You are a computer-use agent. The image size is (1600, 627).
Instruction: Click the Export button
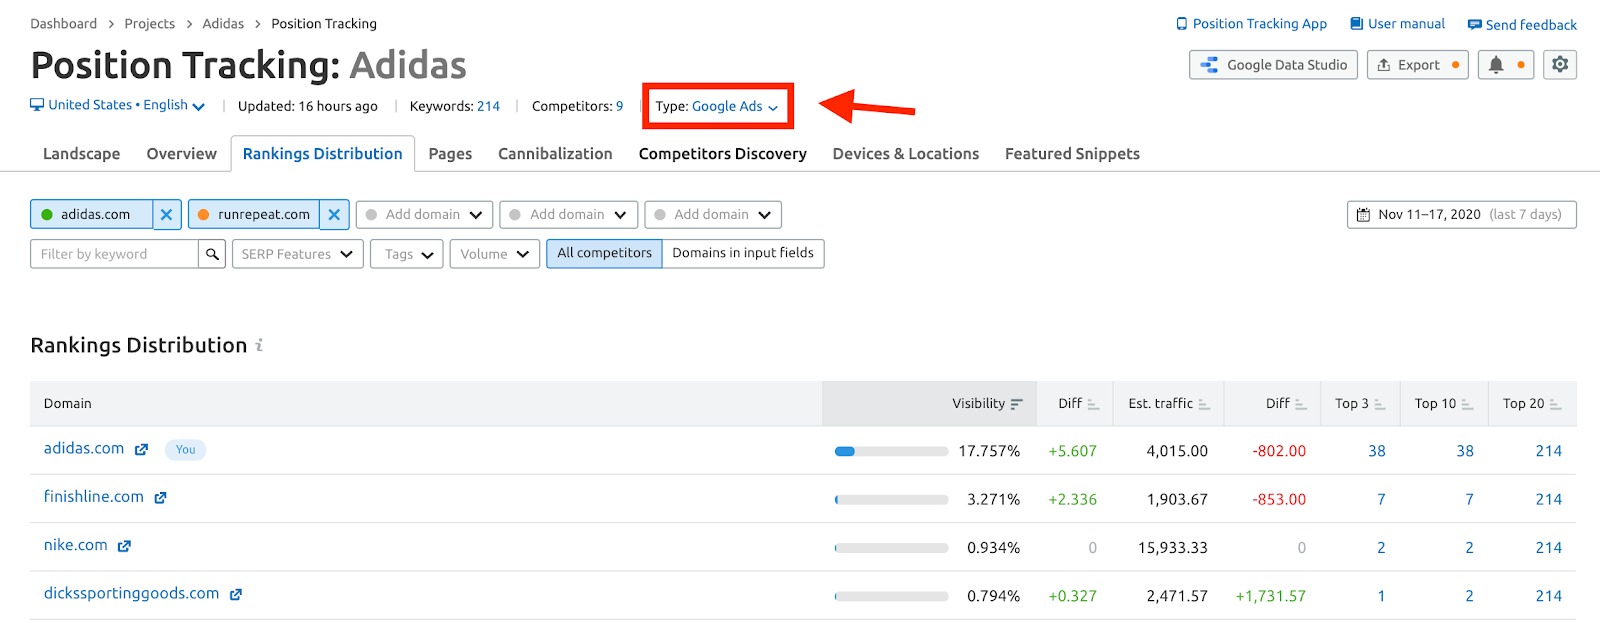[x=1417, y=65]
